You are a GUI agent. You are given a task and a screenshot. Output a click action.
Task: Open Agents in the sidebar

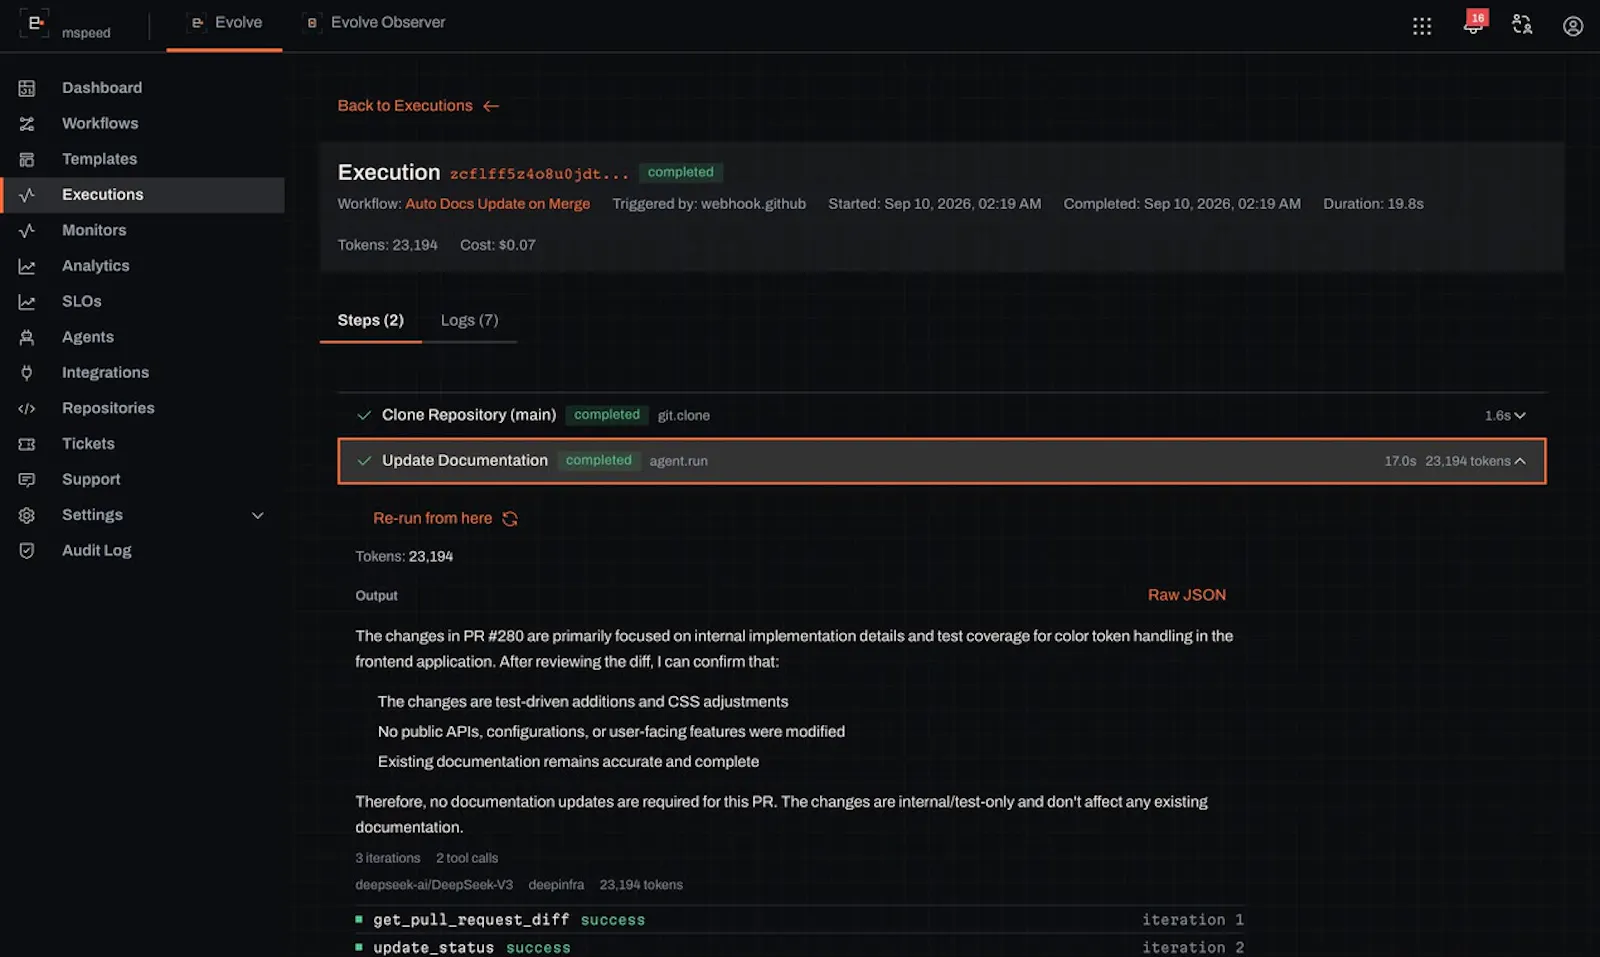click(88, 337)
